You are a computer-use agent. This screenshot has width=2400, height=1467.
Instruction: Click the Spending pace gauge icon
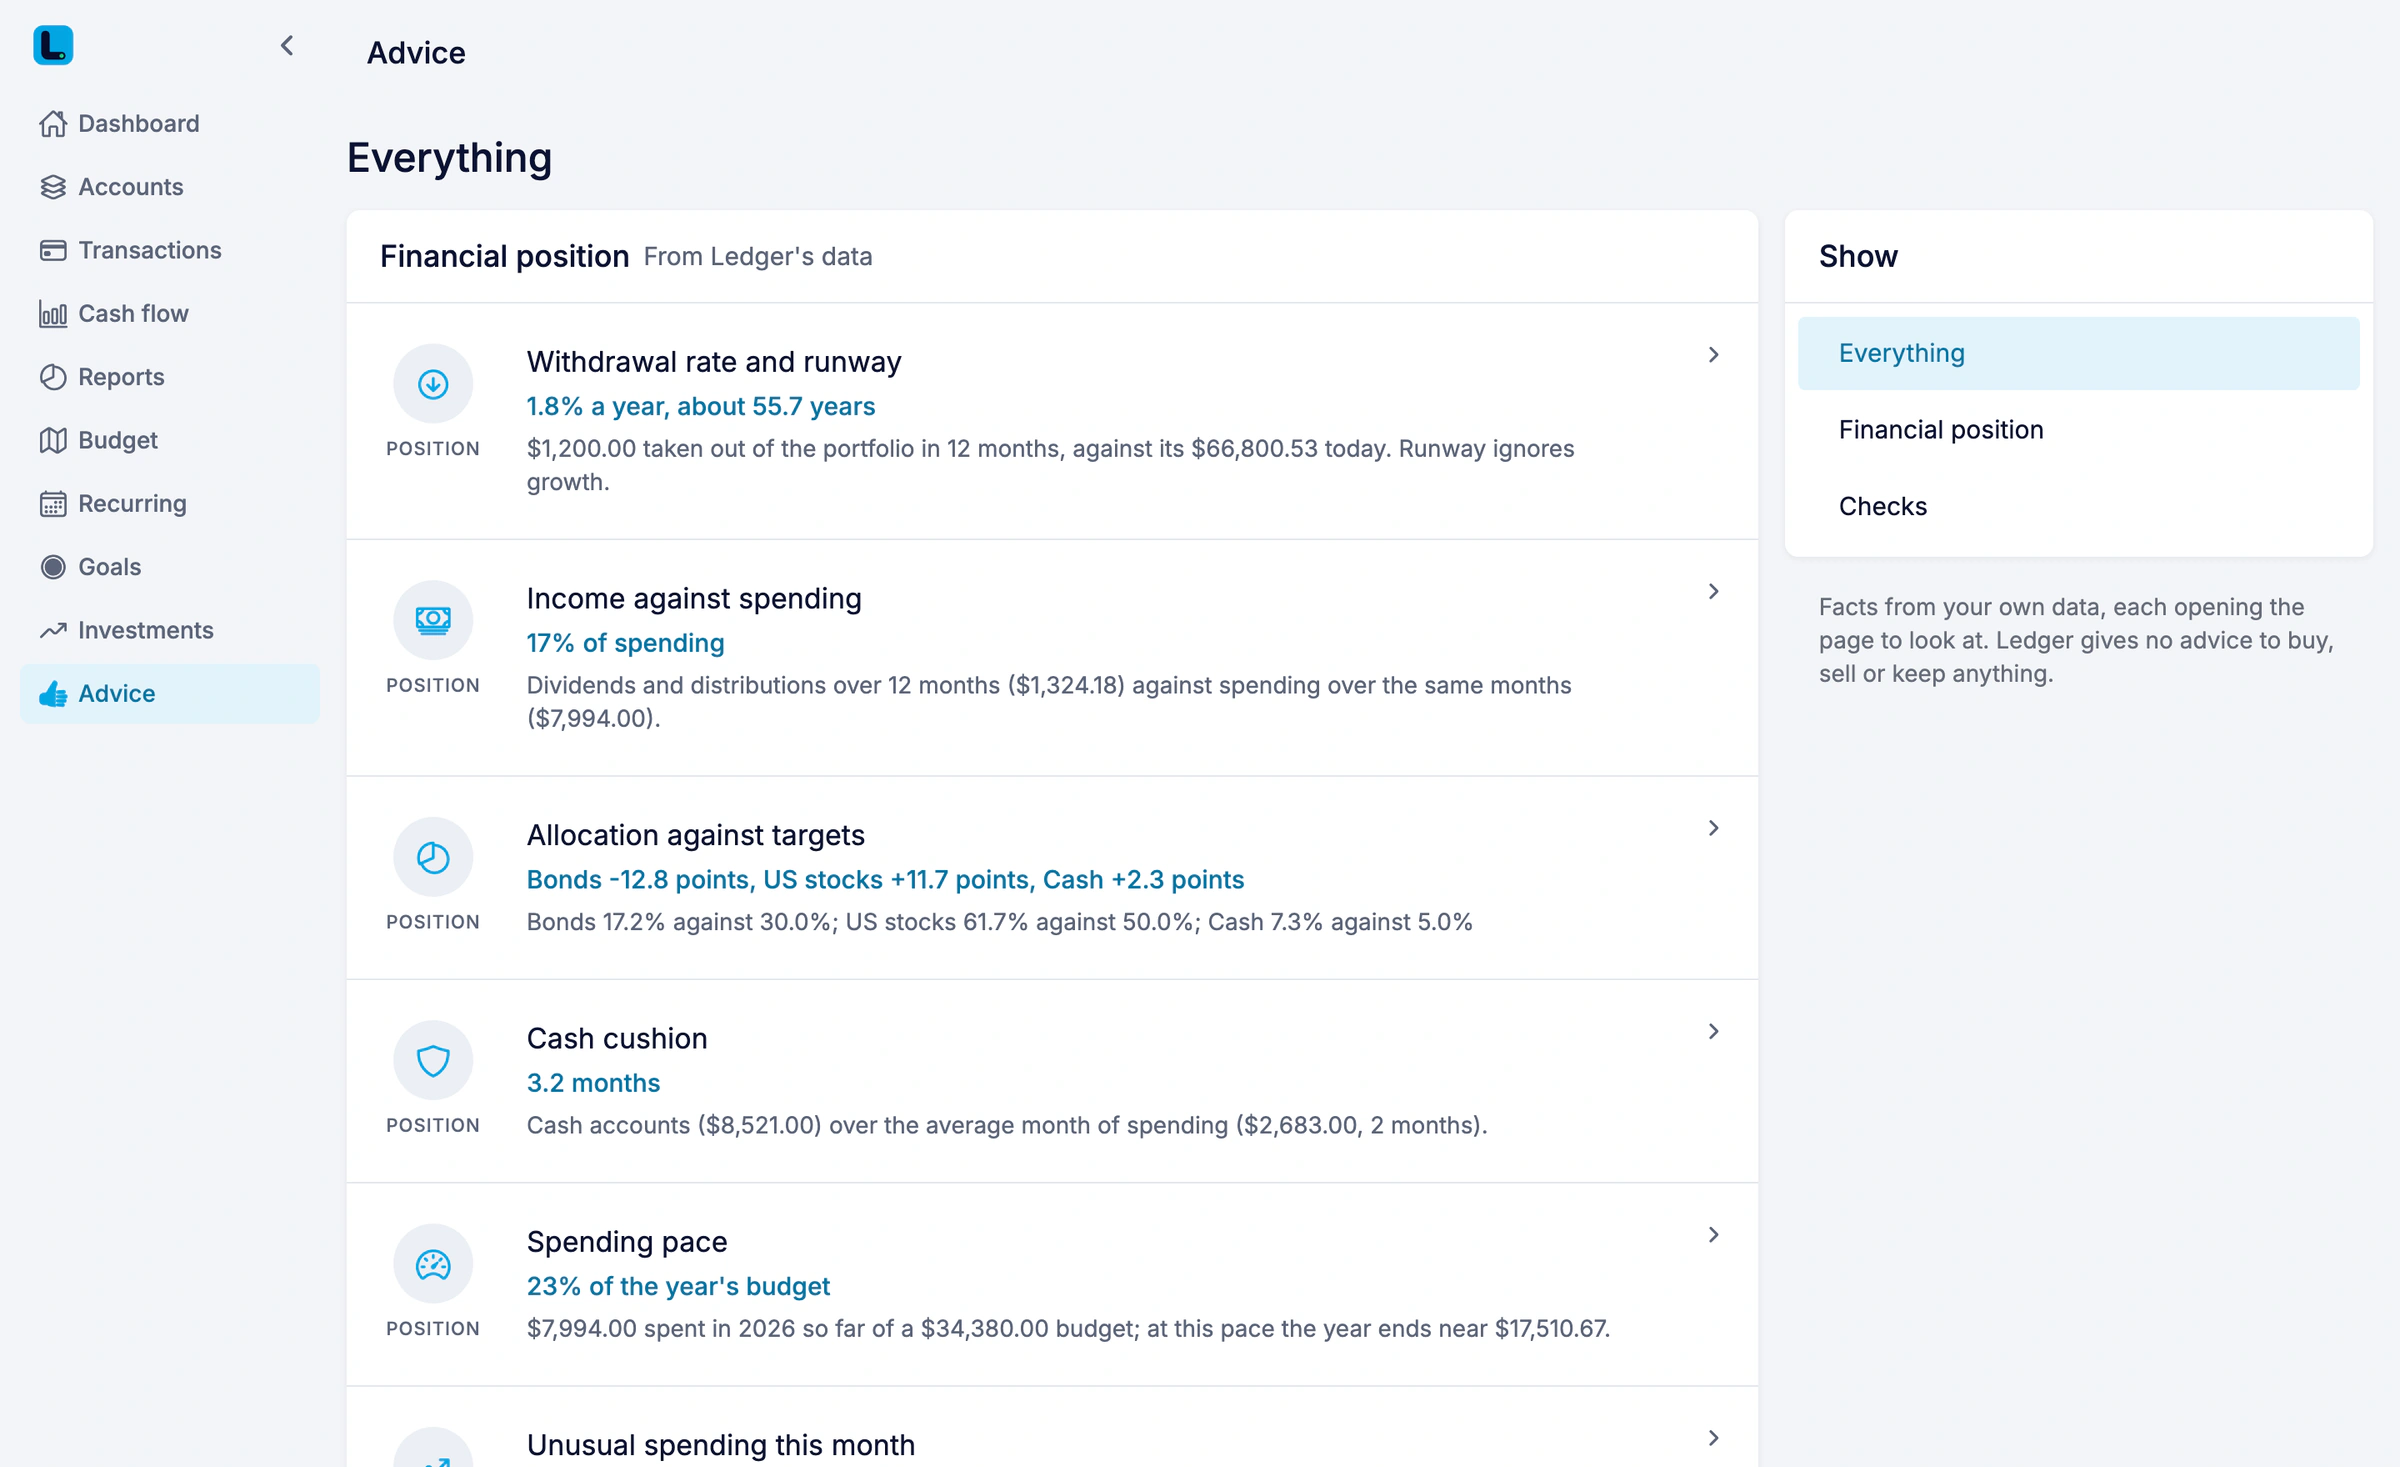pyautogui.click(x=433, y=1264)
